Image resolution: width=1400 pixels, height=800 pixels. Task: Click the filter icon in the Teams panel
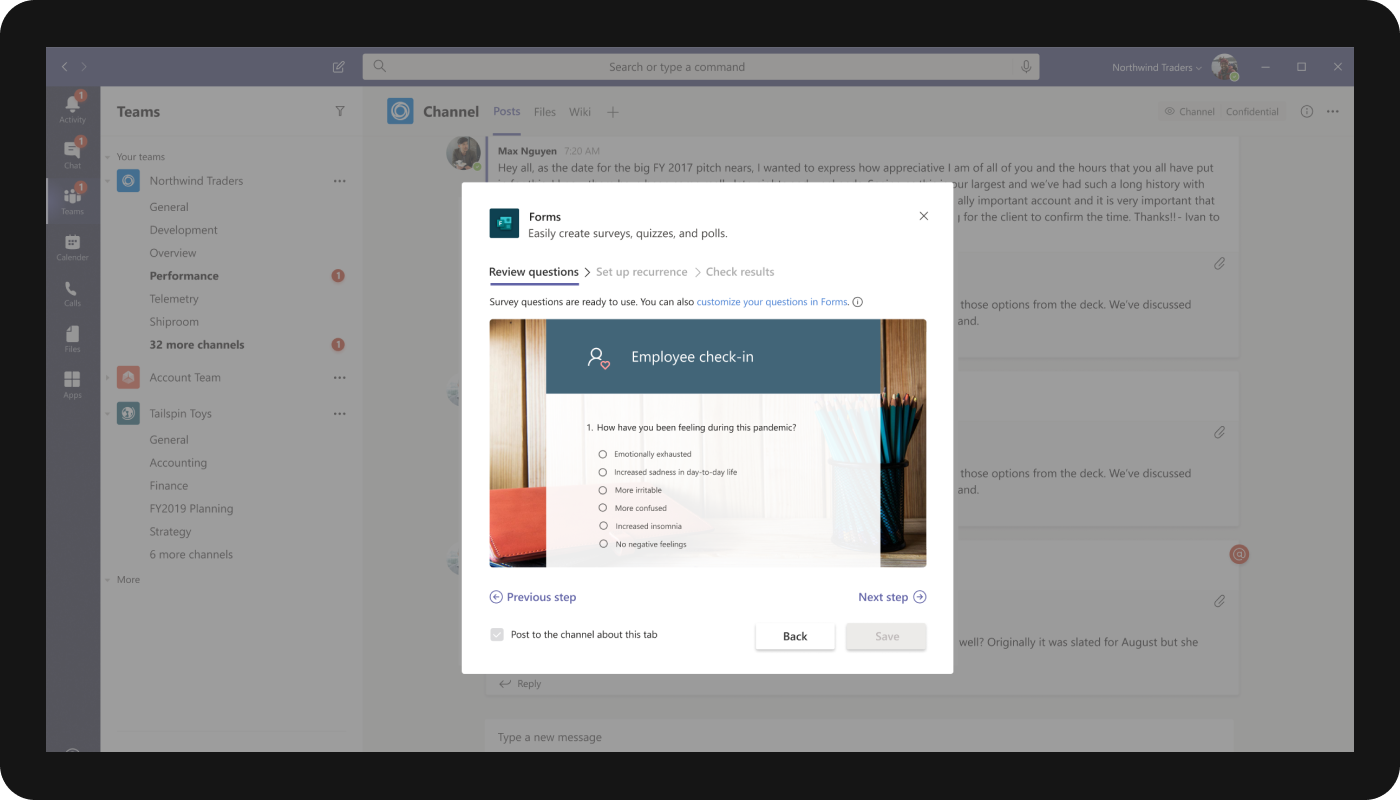[340, 111]
